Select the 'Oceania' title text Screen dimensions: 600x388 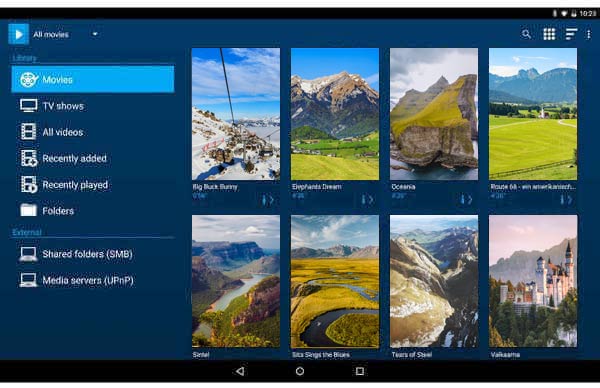click(x=403, y=187)
